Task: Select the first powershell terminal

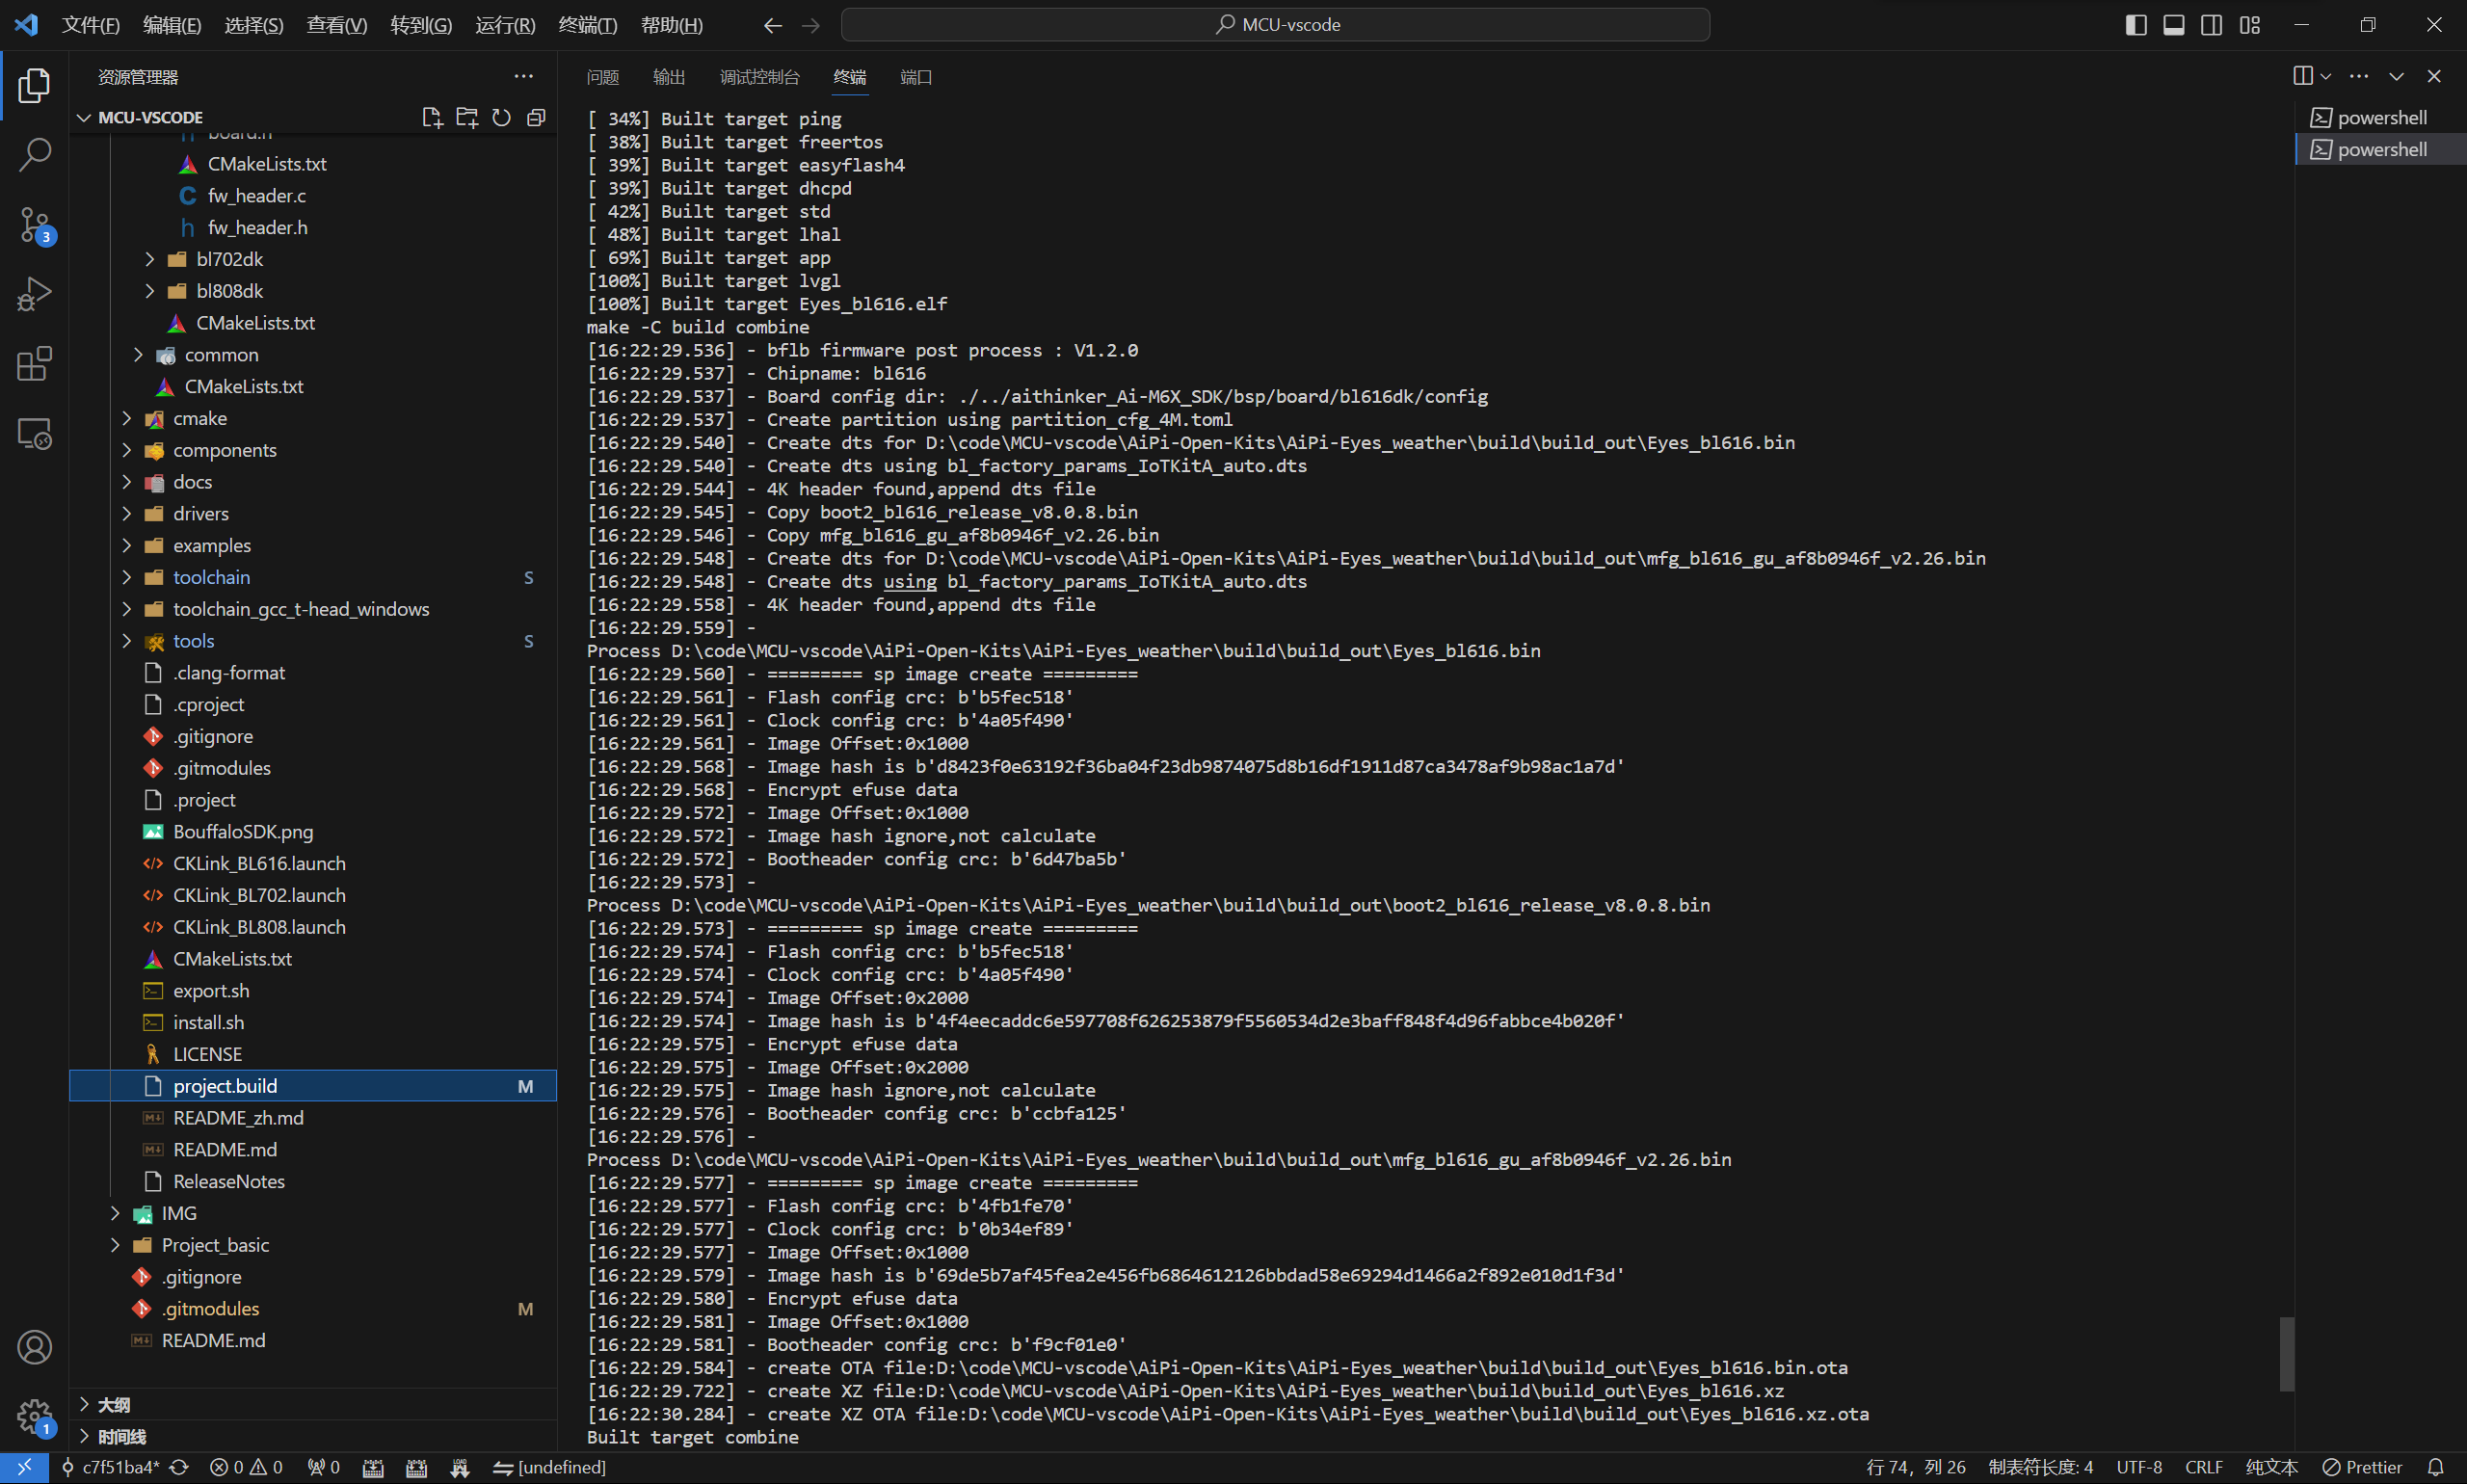Action: pyautogui.click(x=2380, y=118)
